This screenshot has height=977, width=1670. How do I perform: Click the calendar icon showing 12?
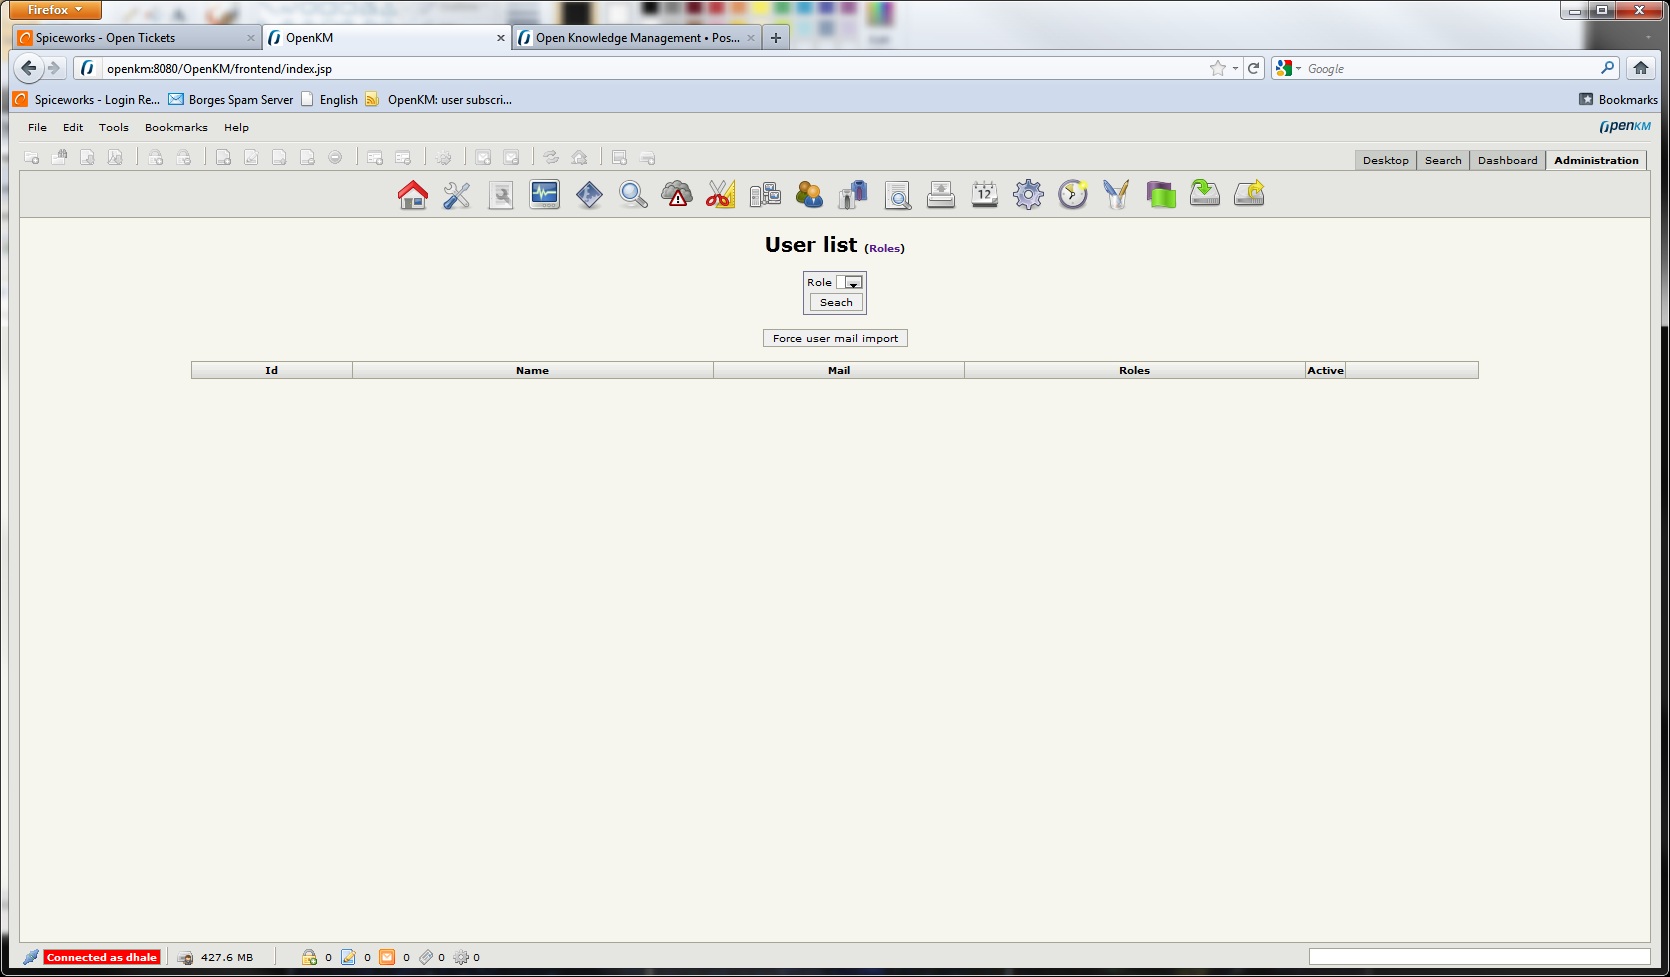(x=985, y=194)
